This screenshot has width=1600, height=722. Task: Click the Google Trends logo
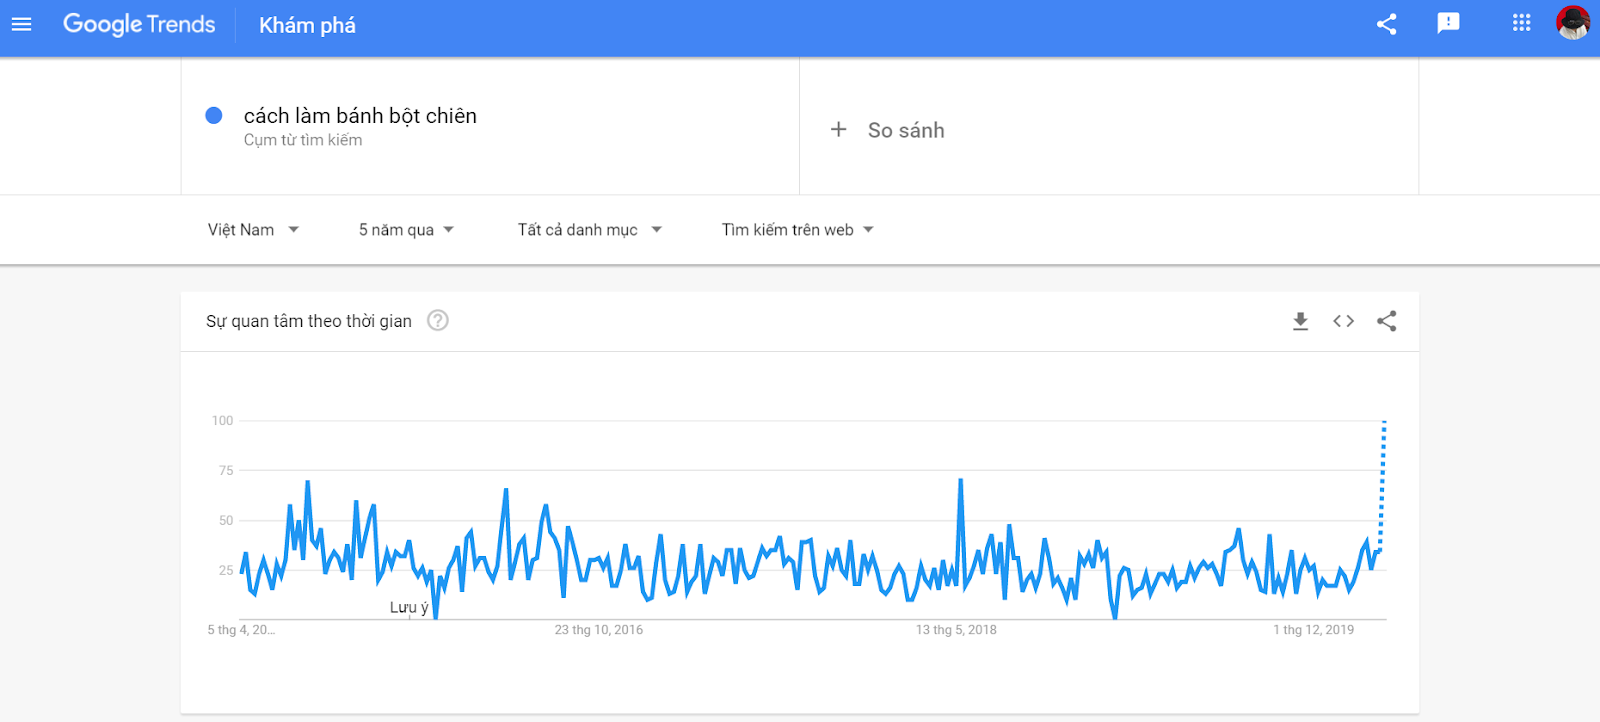point(139,24)
